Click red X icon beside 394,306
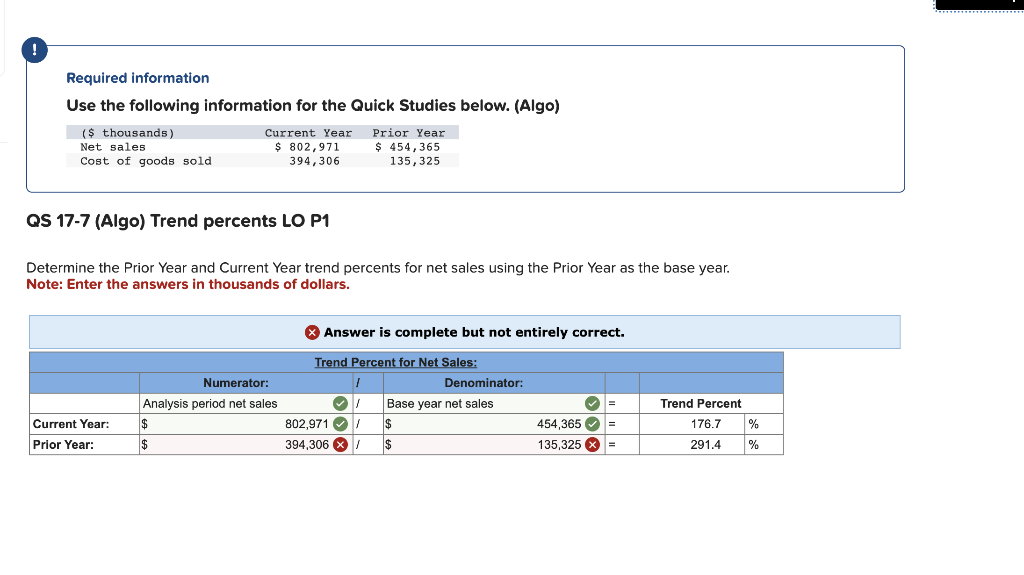The image size is (1024, 575). [x=340, y=445]
